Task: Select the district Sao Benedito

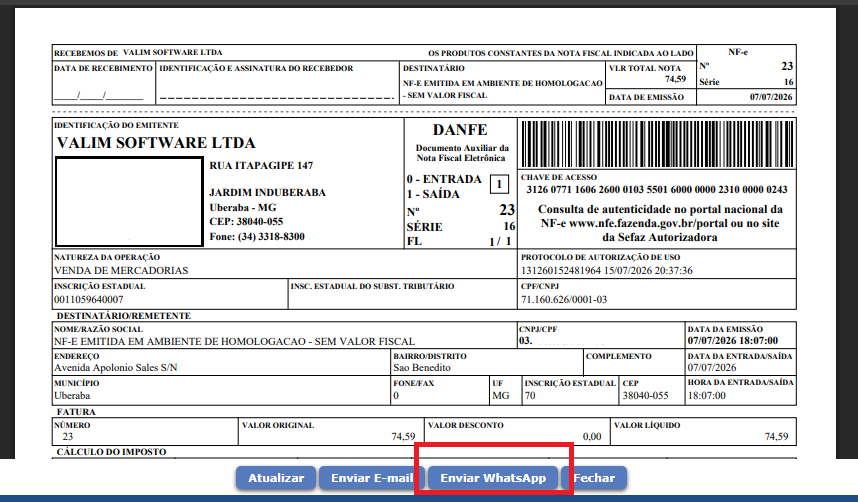Action: coord(422,368)
